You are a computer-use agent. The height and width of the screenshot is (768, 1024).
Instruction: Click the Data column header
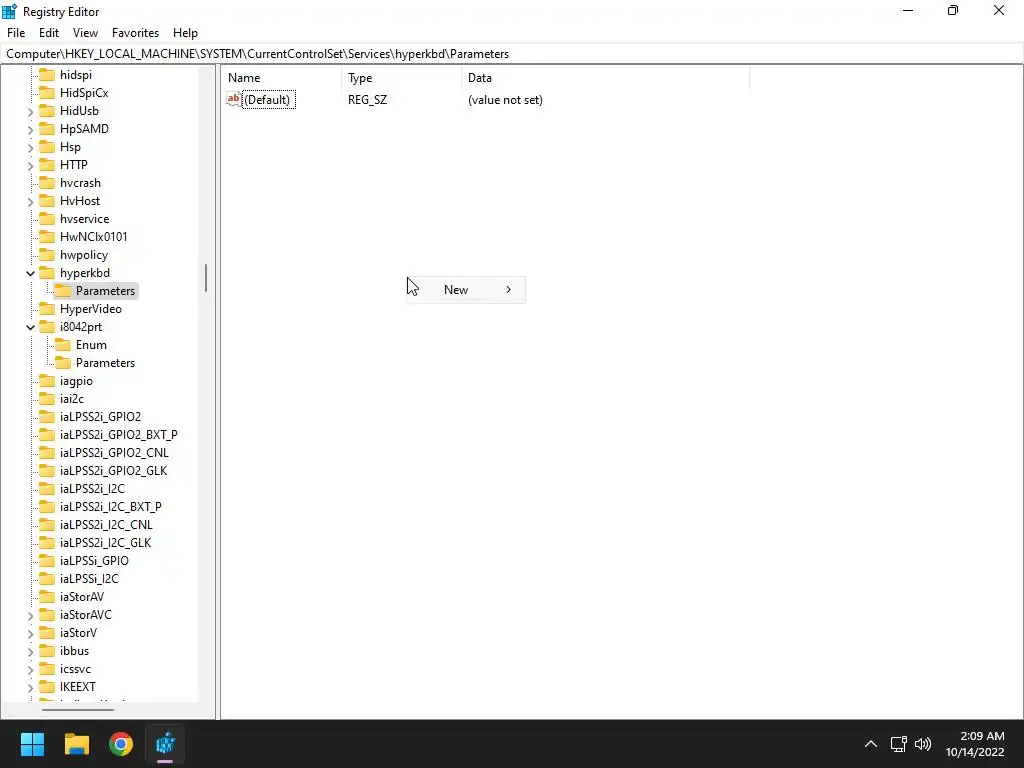coord(605,78)
